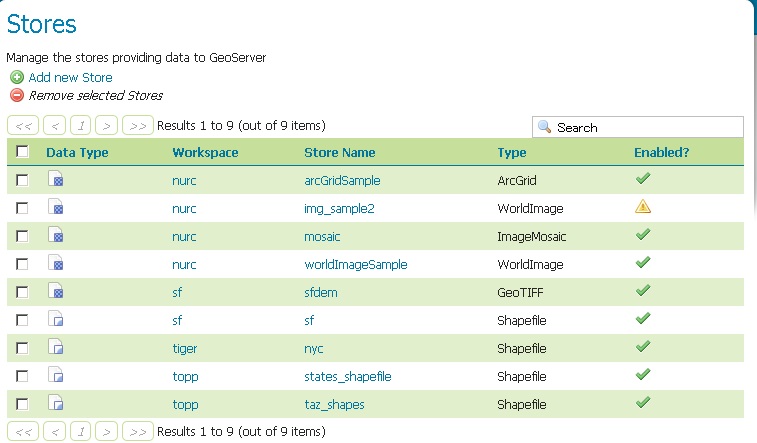Image resolution: width=757 pixels, height=443 pixels.
Task: Click the enabled checkmark for the mosaic store
Action: click(x=643, y=235)
